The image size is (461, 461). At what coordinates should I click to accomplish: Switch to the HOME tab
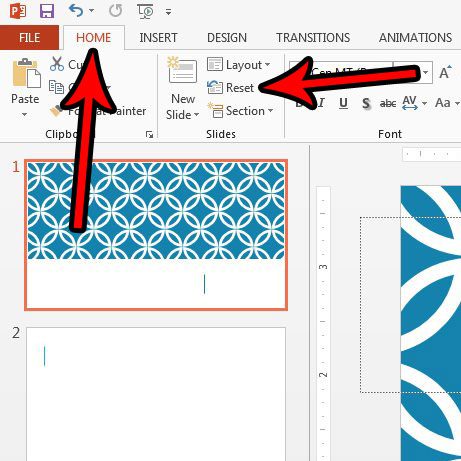(x=93, y=37)
